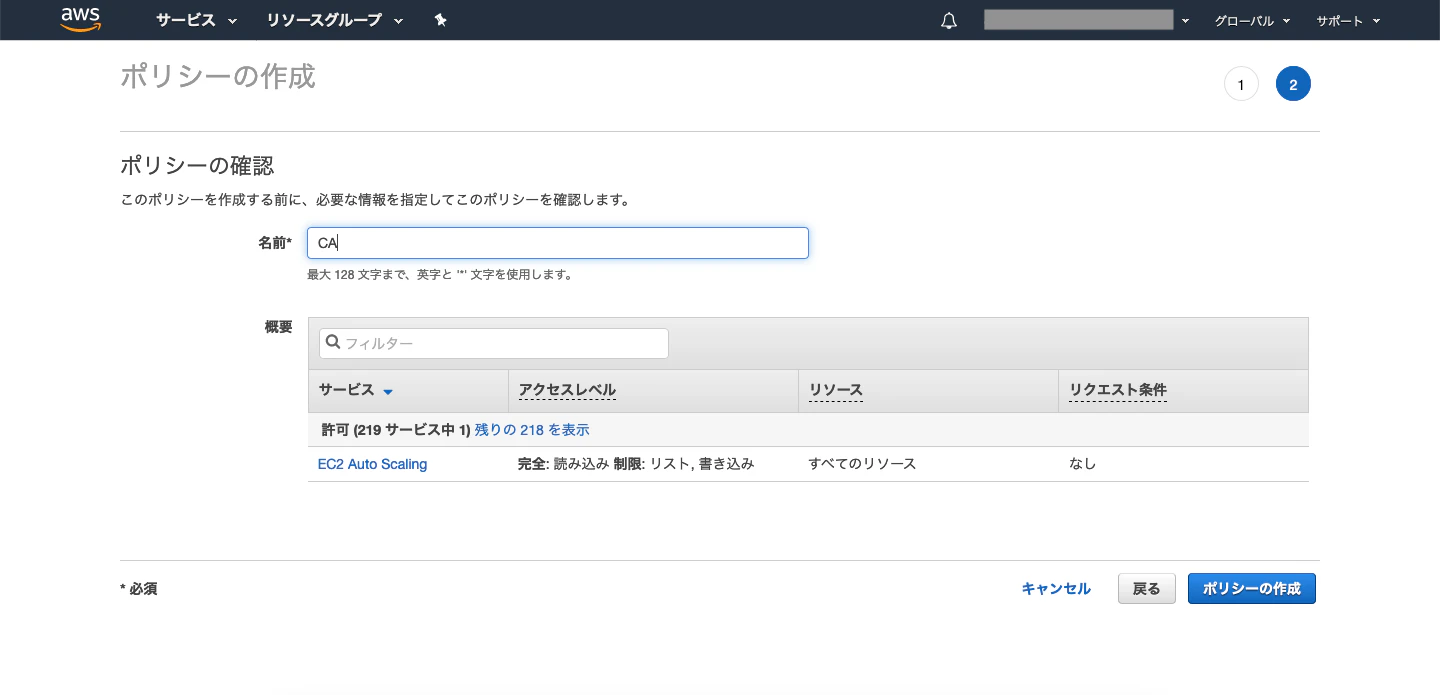The width and height of the screenshot is (1440, 695).
Task: Expand the リソースグループ dropdown
Action: coord(333,20)
